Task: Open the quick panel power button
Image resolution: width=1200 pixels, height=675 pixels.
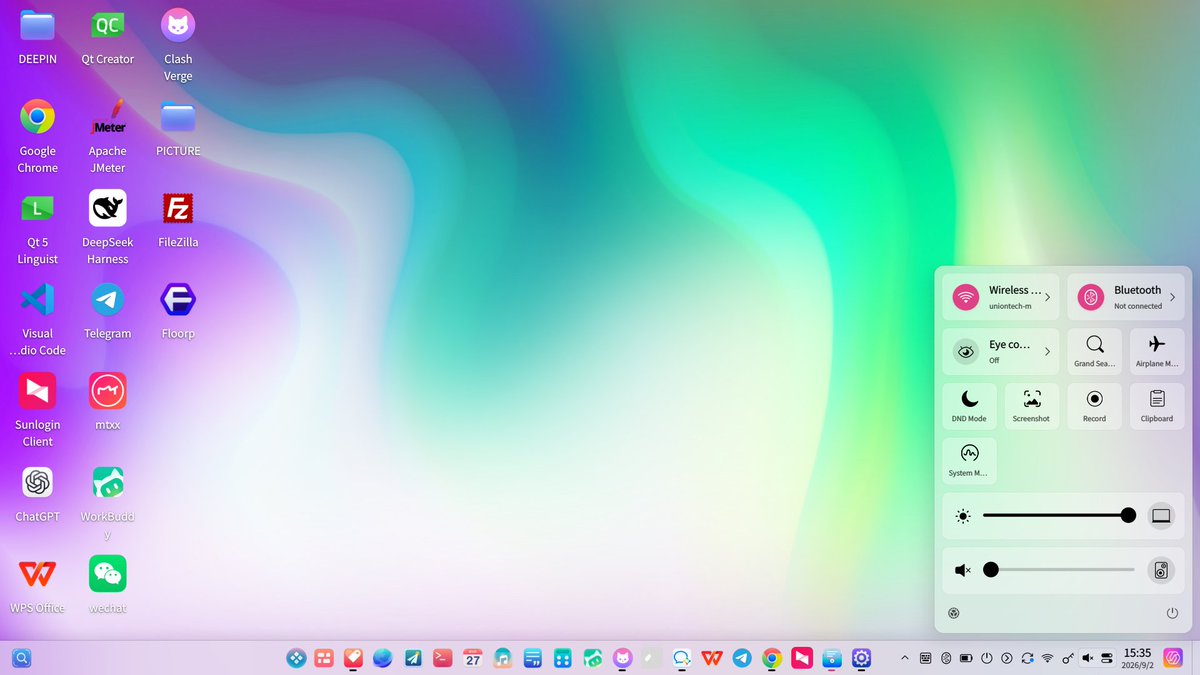Action: [x=1172, y=613]
